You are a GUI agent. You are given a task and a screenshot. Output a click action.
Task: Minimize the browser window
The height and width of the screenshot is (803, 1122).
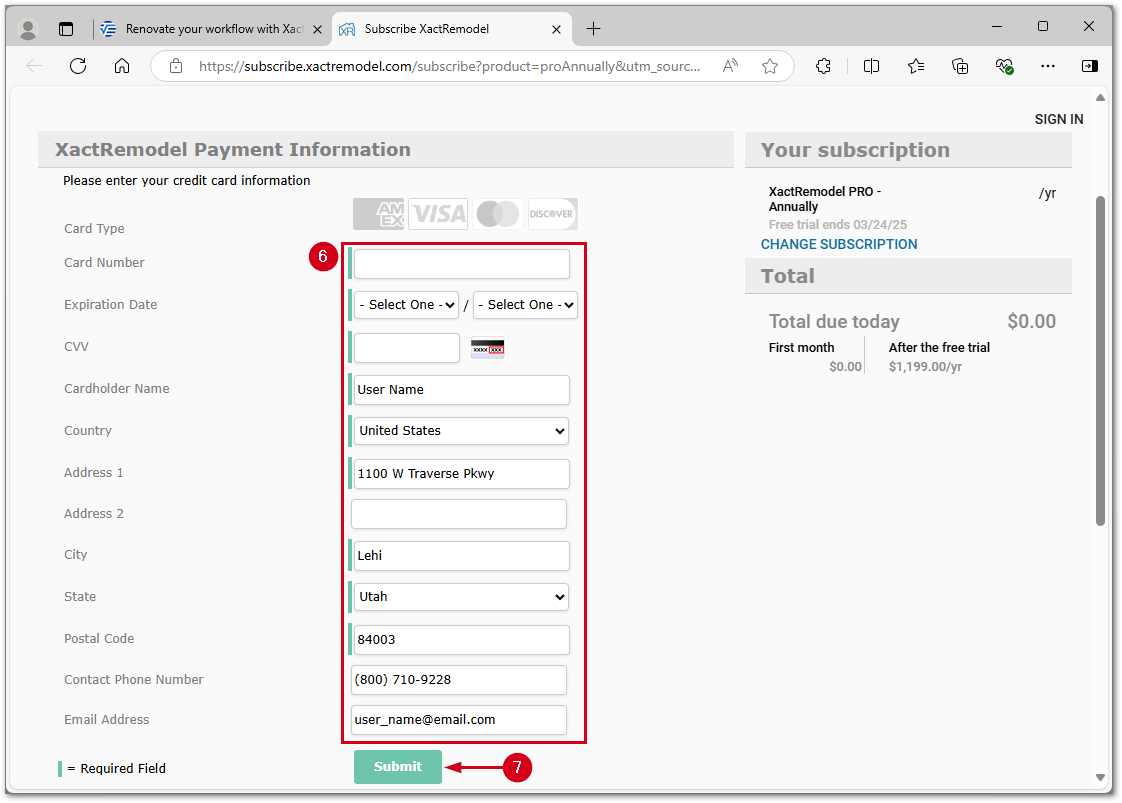point(997,26)
